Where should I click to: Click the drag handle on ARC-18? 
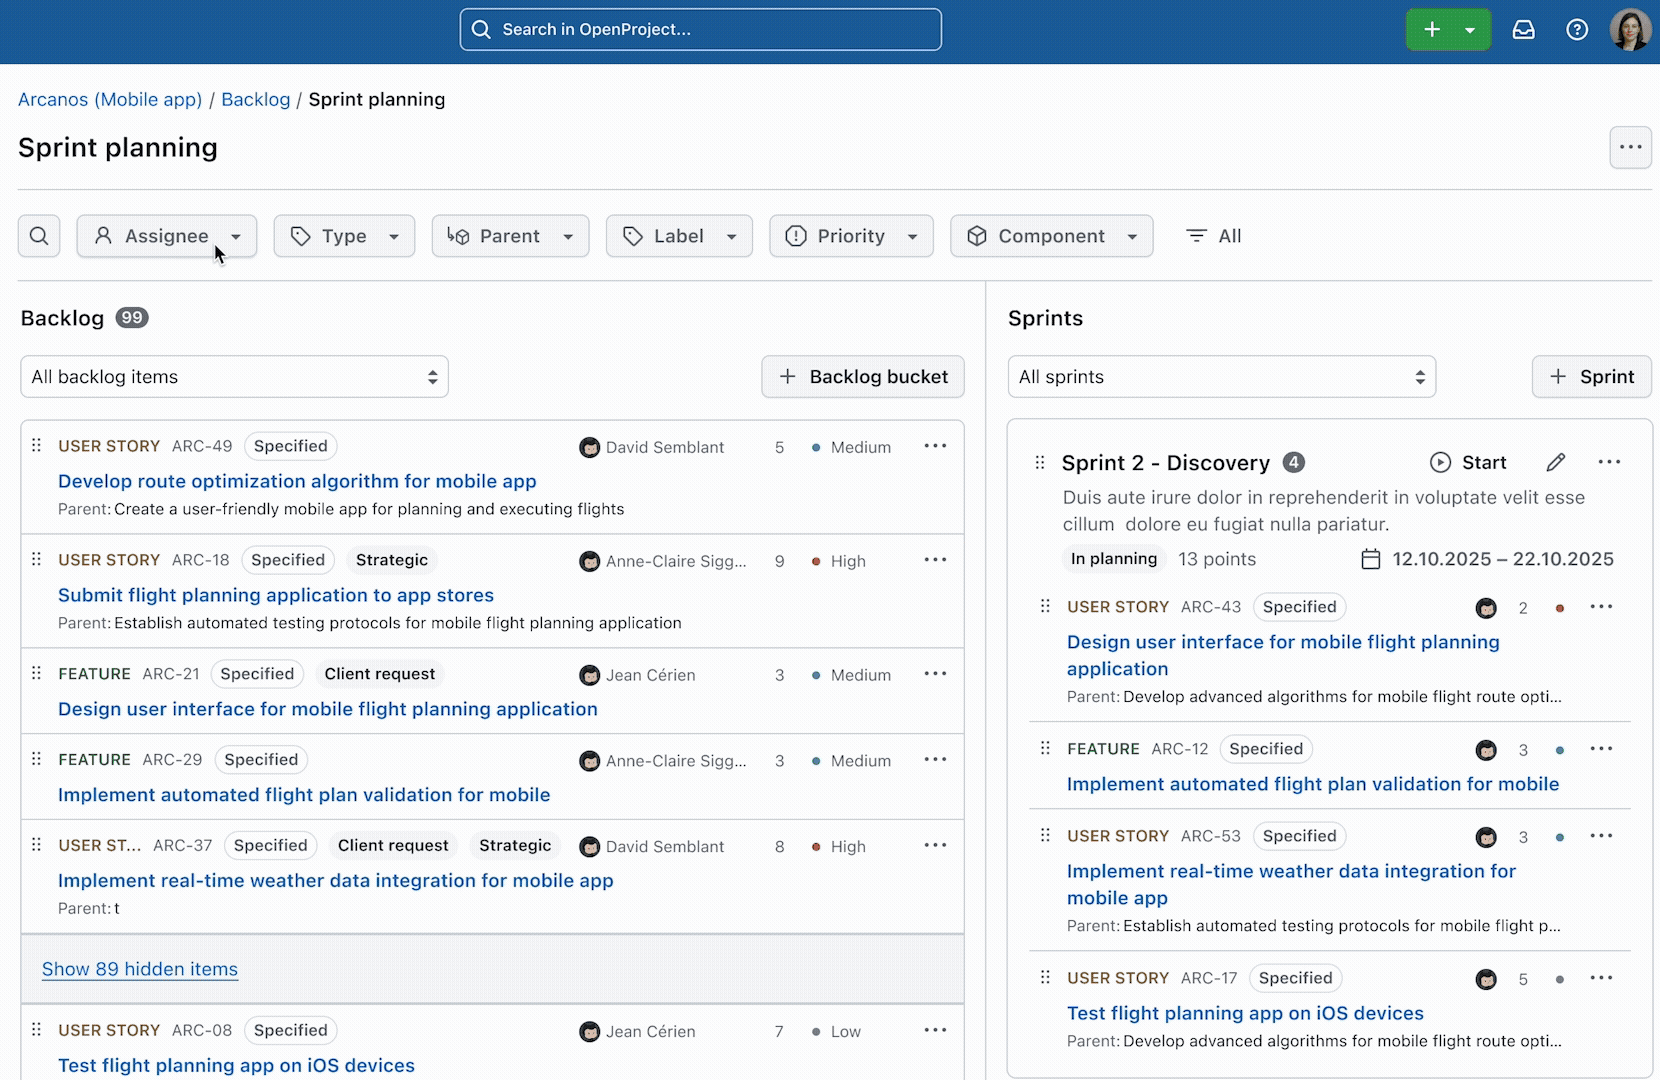click(x=36, y=560)
